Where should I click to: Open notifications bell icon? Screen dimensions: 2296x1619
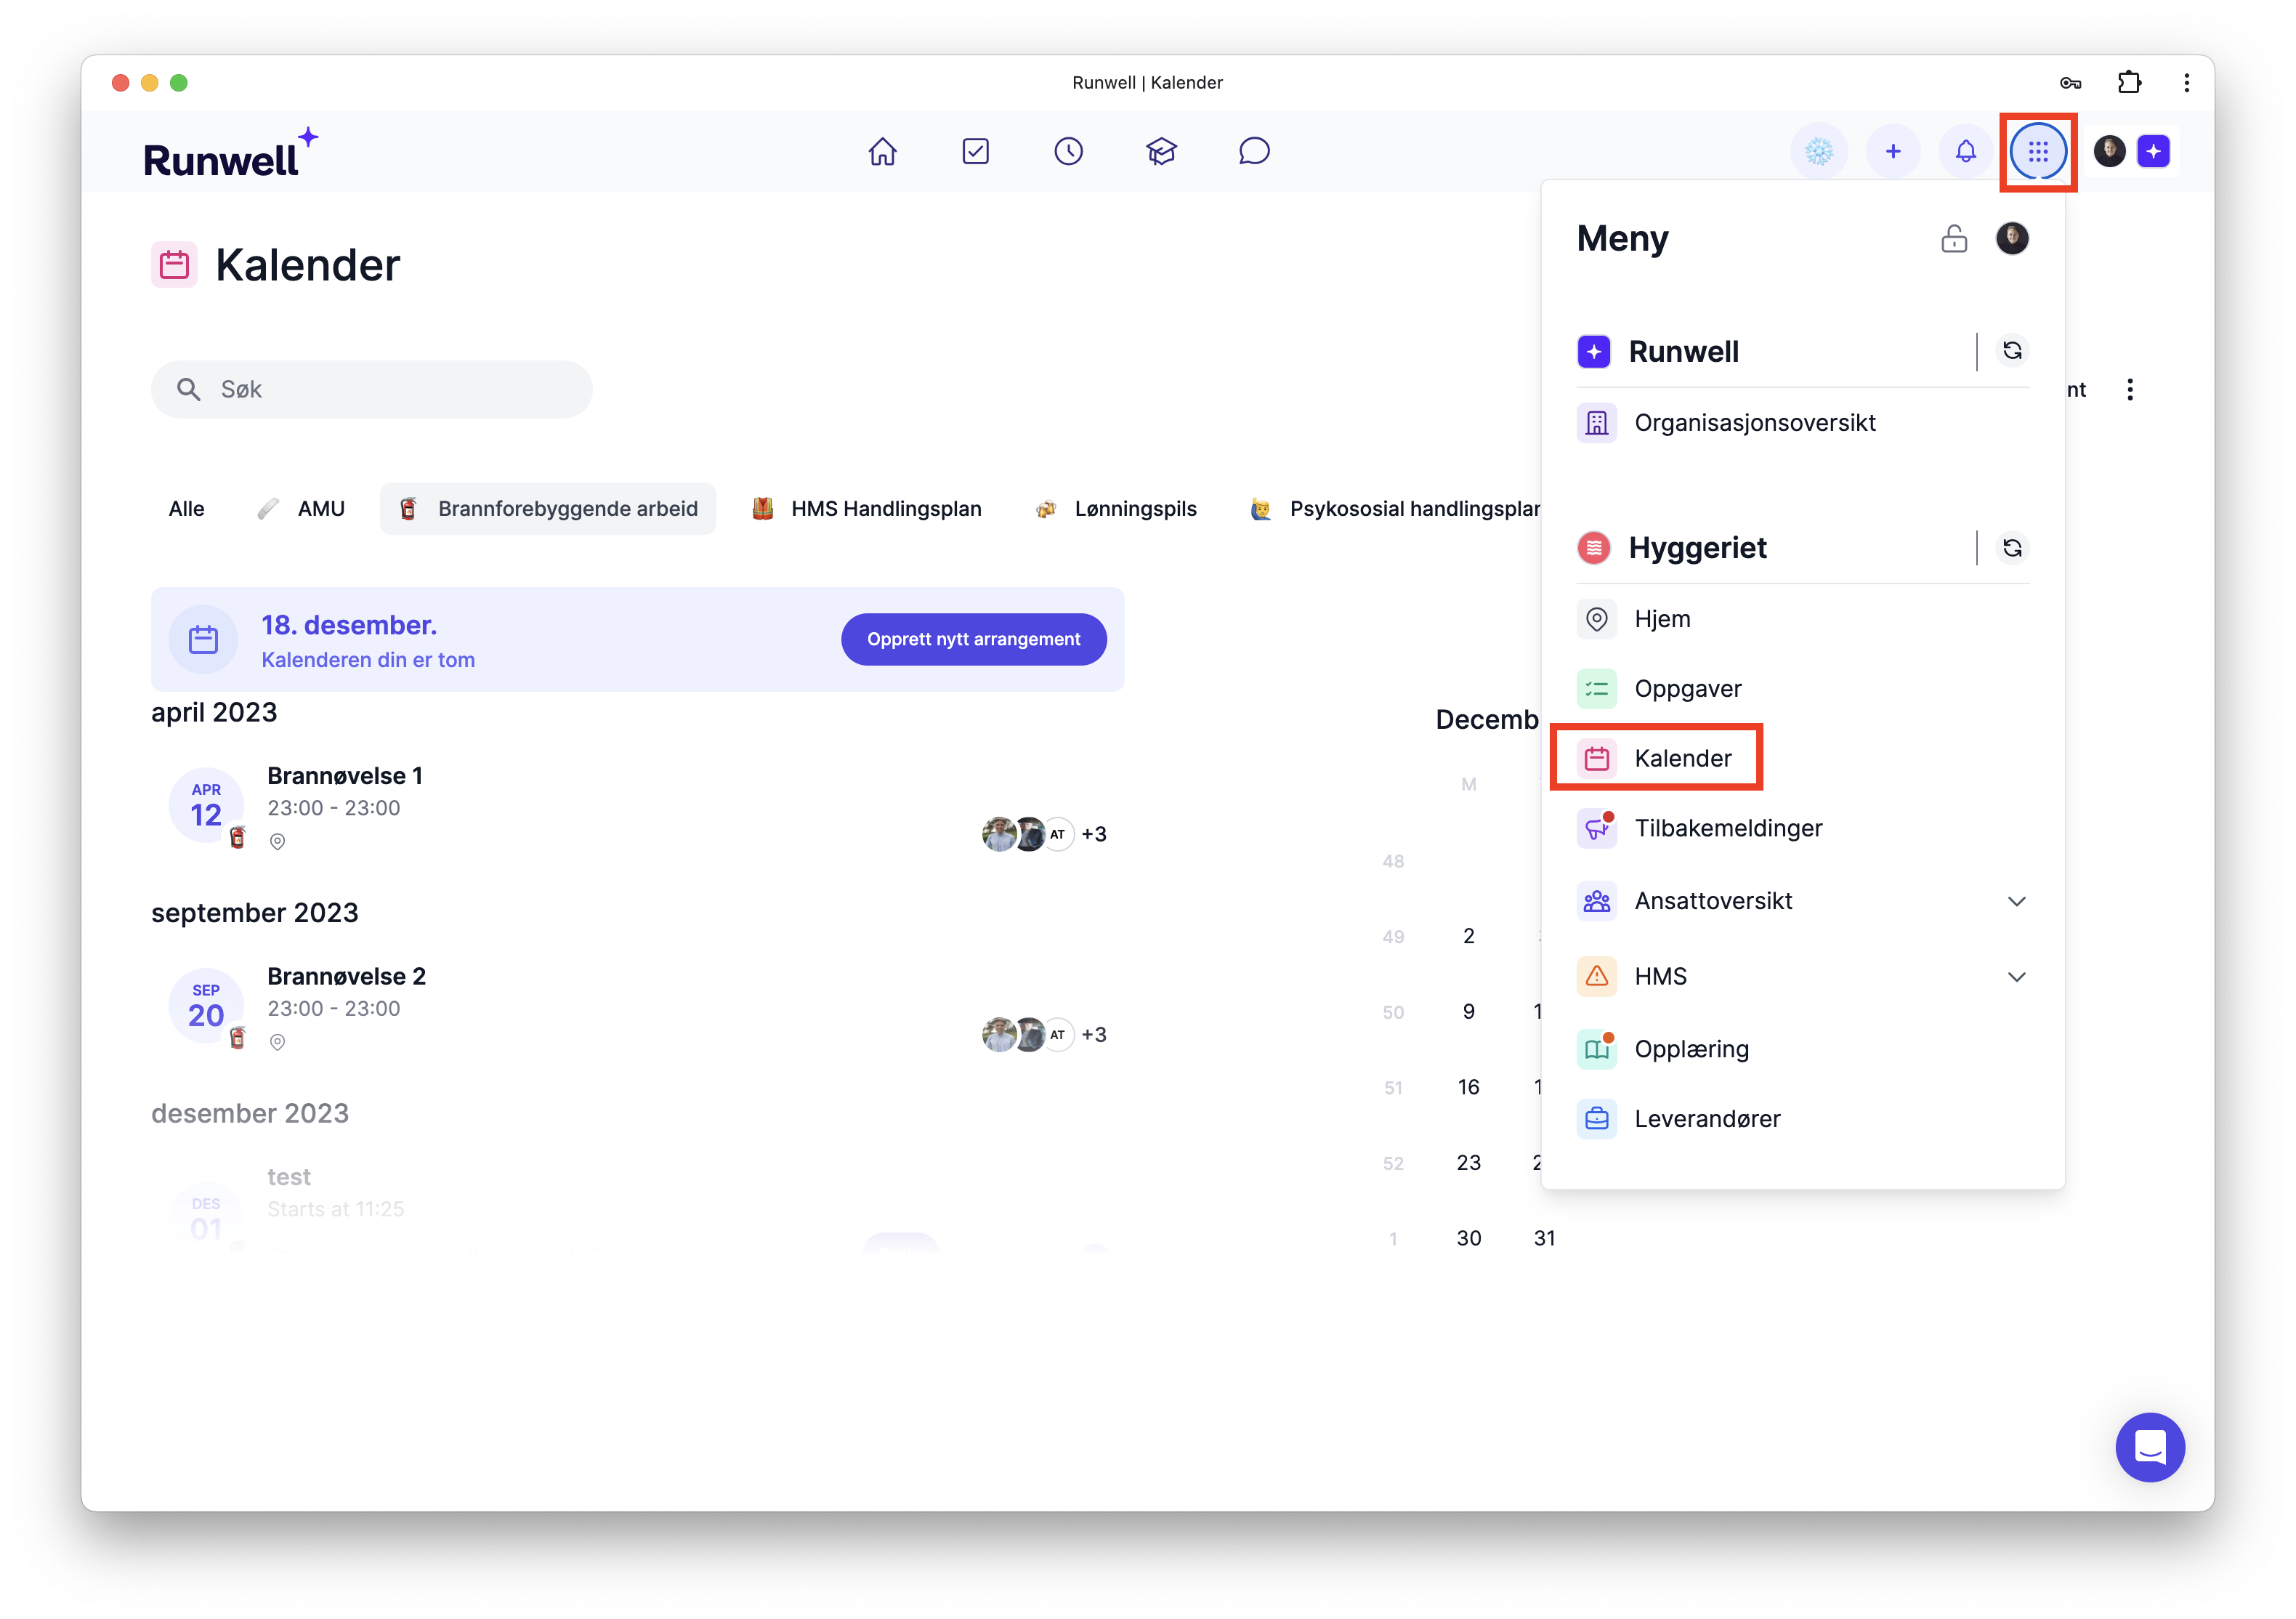1966,152
